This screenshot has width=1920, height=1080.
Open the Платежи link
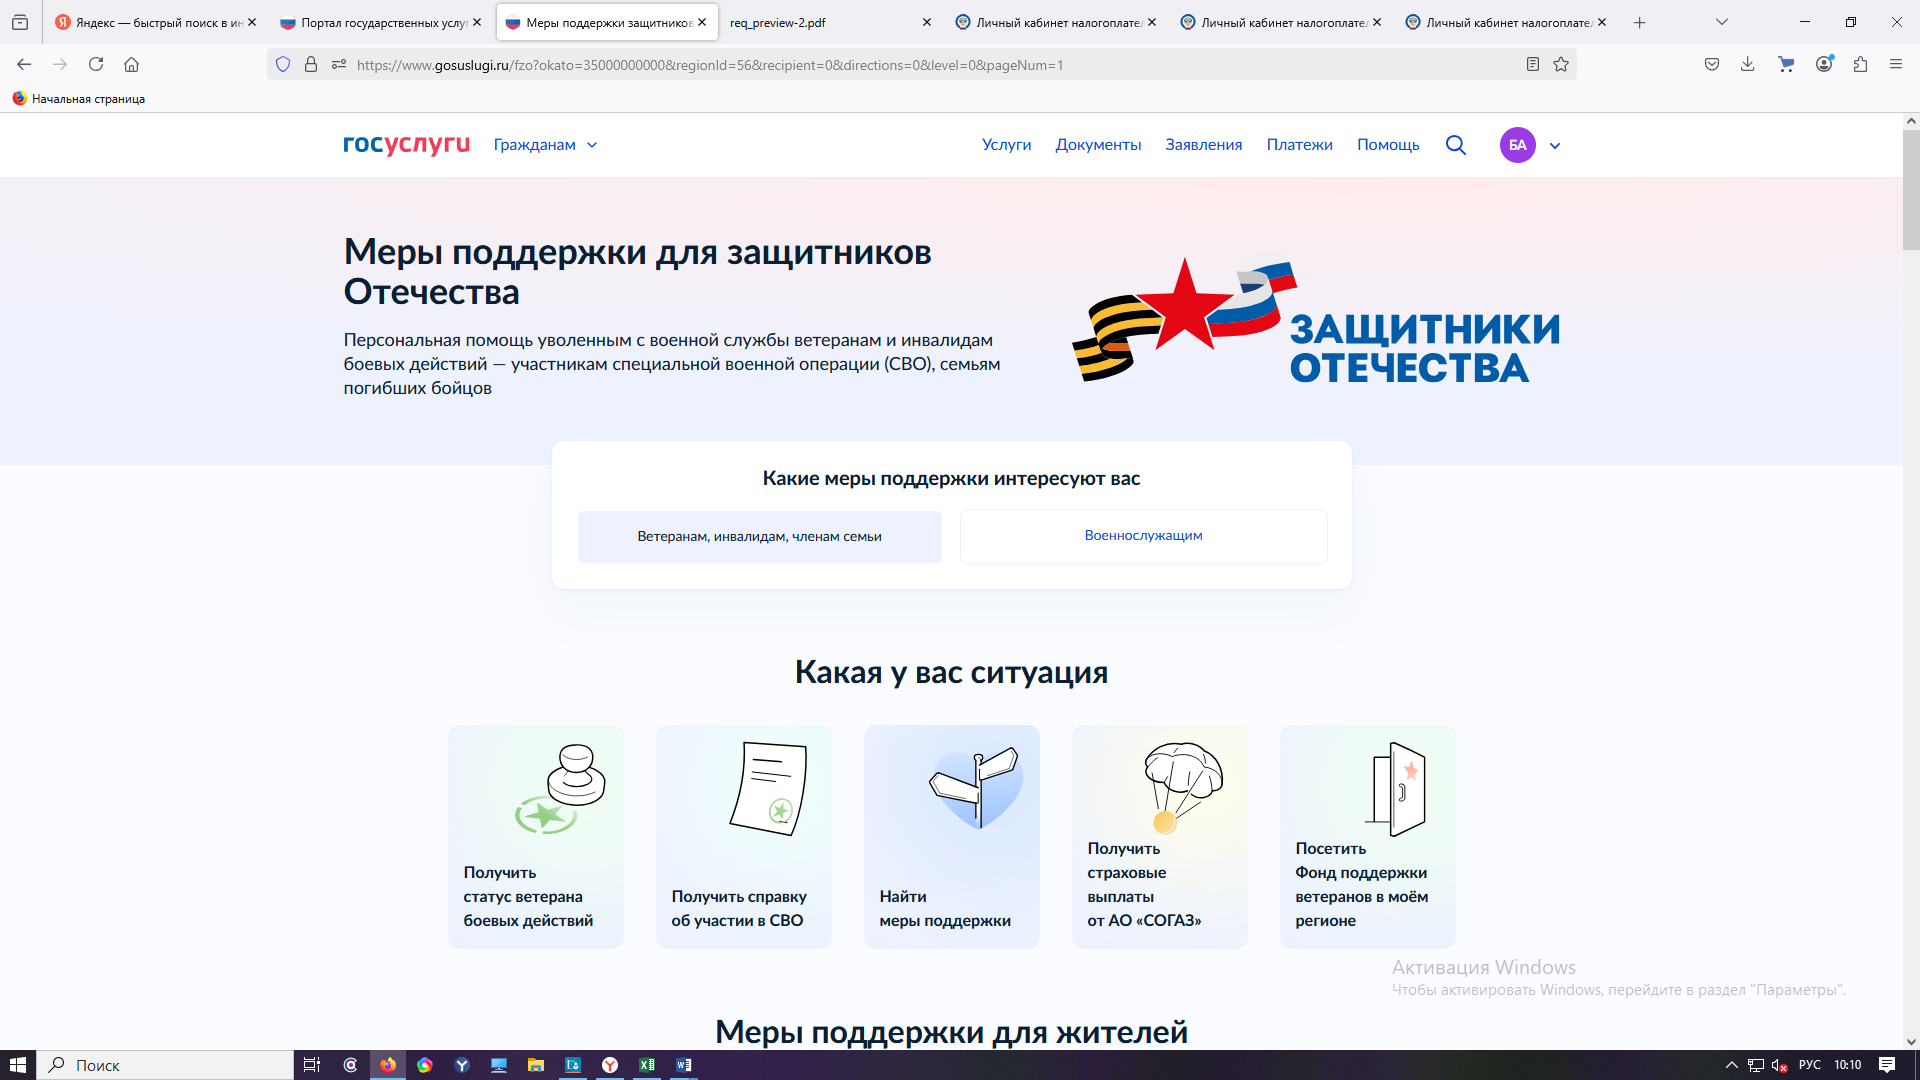(x=1299, y=145)
